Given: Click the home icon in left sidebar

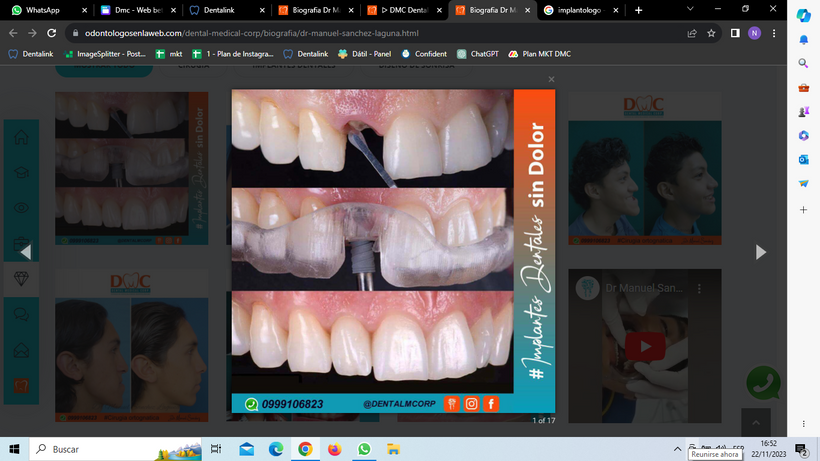Looking at the screenshot, I should point(21,139).
